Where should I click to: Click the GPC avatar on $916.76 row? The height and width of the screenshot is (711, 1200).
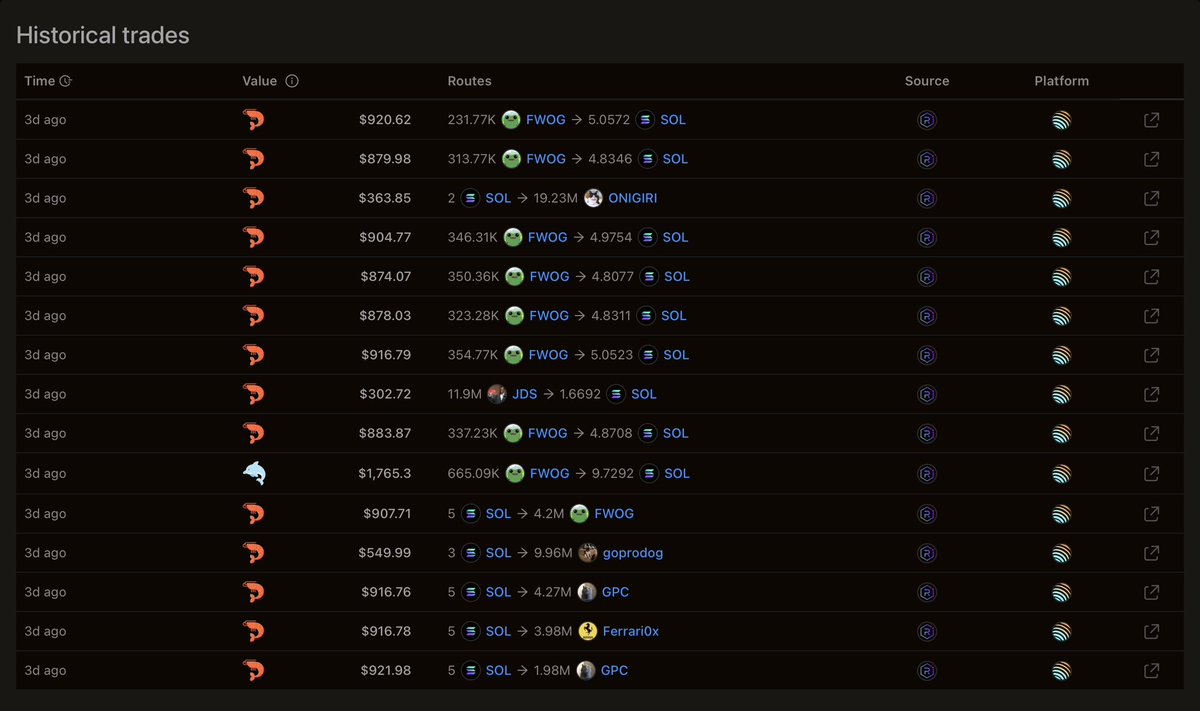click(x=587, y=592)
